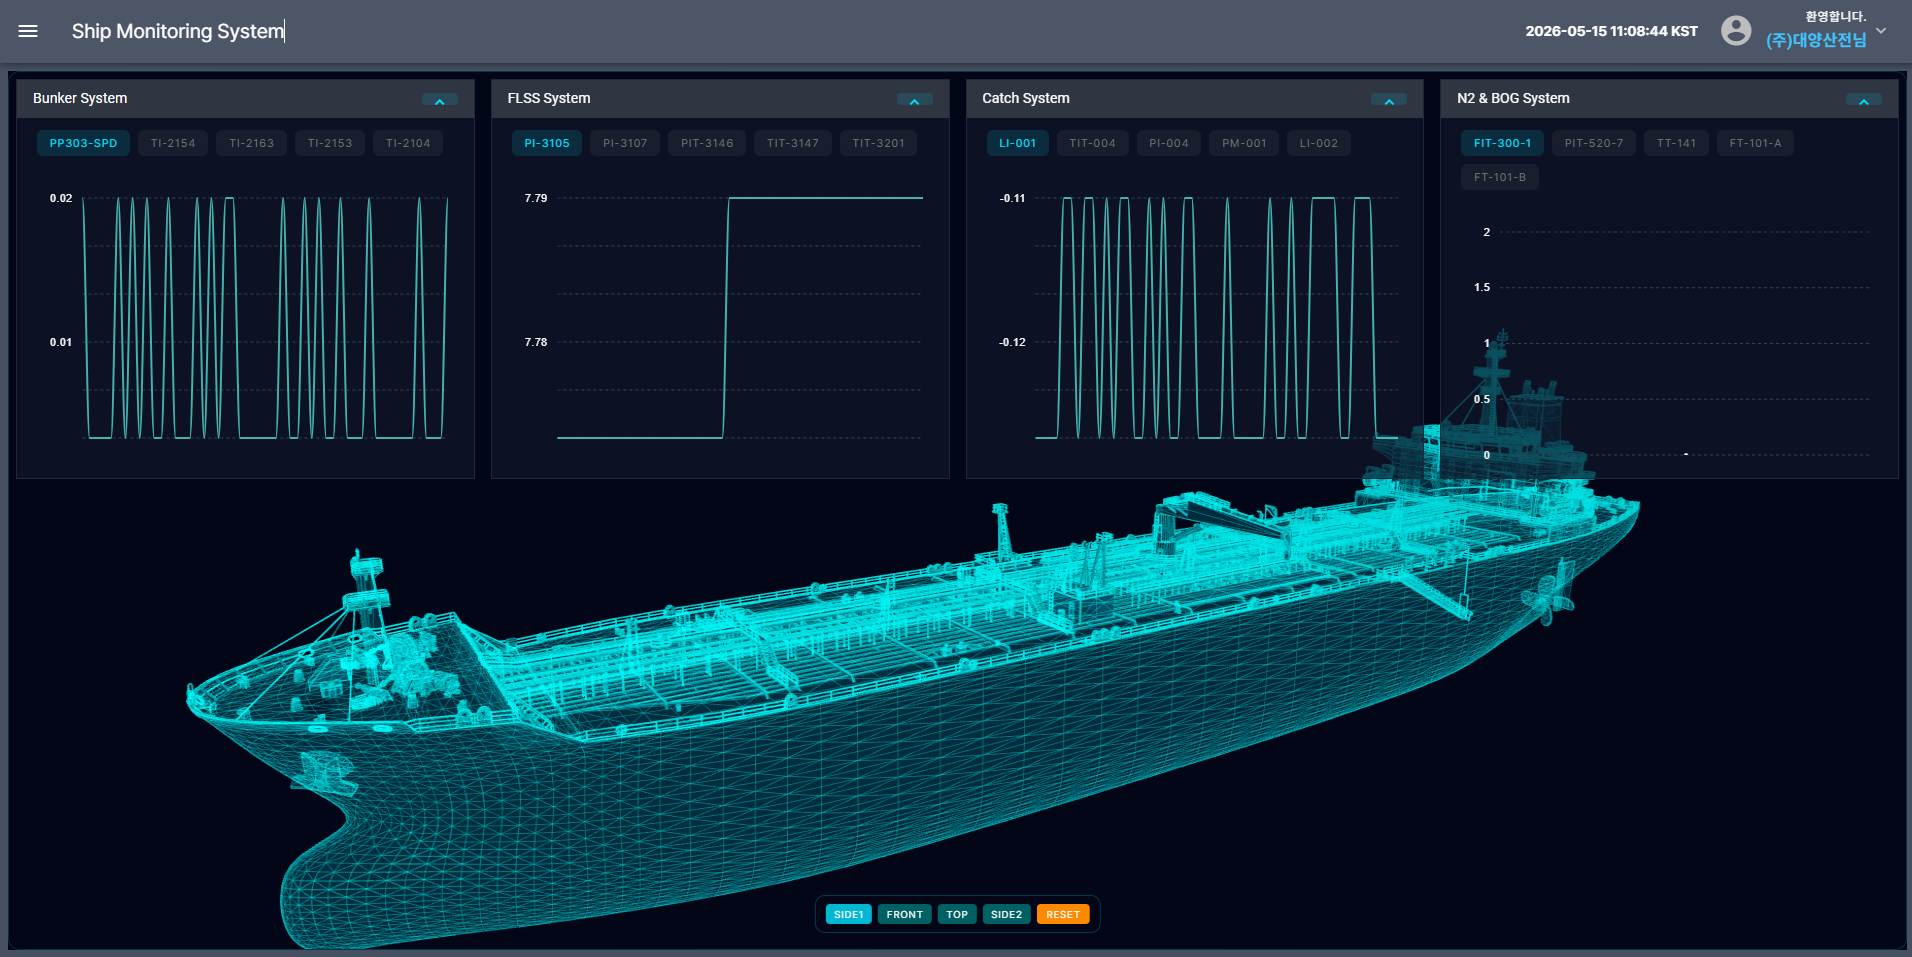The image size is (1912, 957).
Task: Set ship view to SIDE2
Action: 1006,914
